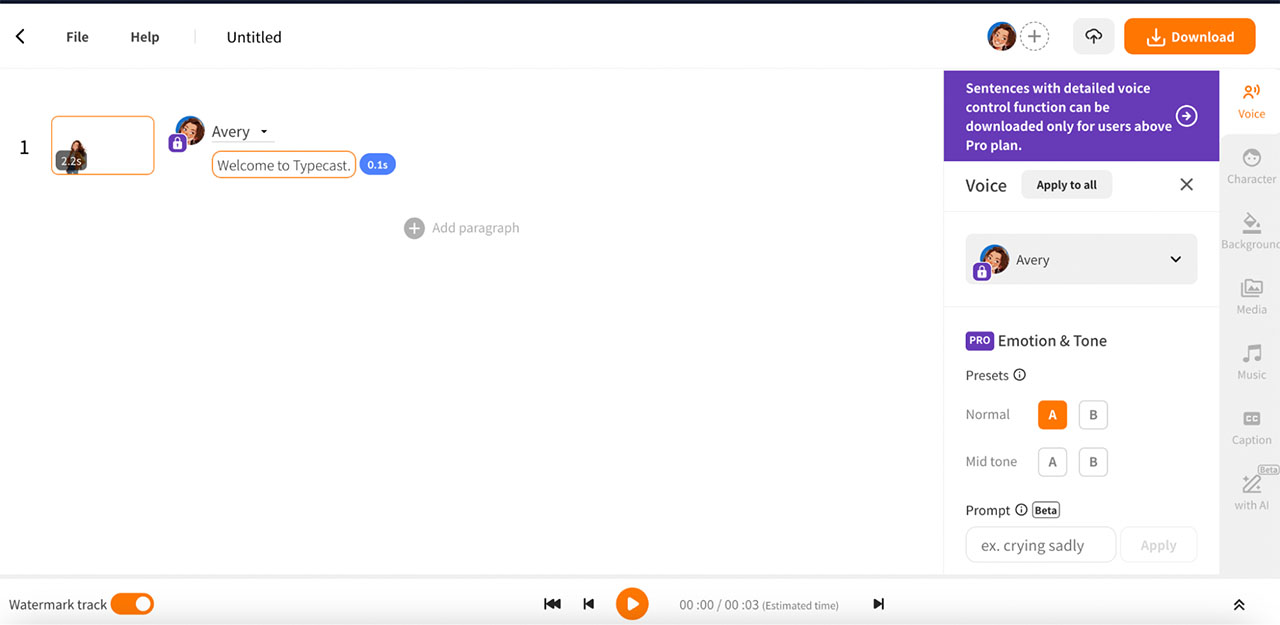1280x625 pixels.
Task: Toggle the Watermark track switch off
Action: pyautogui.click(x=131, y=604)
